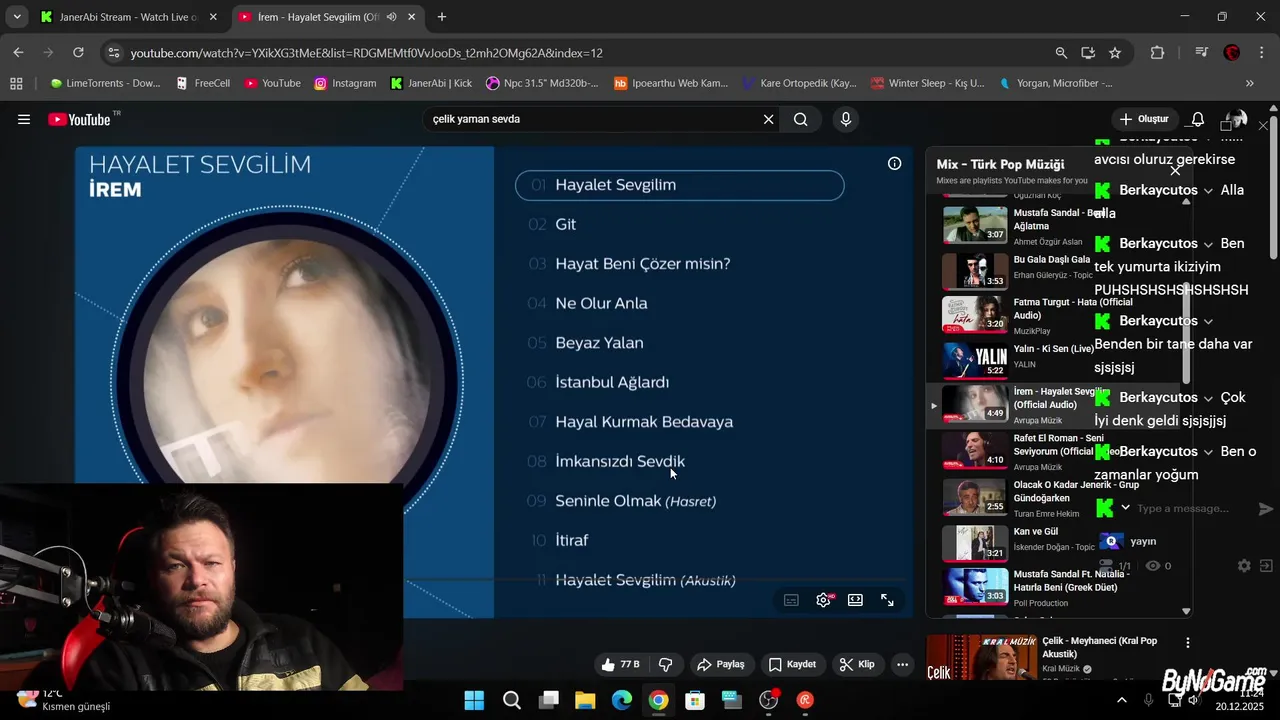Open more actions ellipsis under video
Image resolution: width=1280 pixels, height=720 pixels.
tap(902, 664)
